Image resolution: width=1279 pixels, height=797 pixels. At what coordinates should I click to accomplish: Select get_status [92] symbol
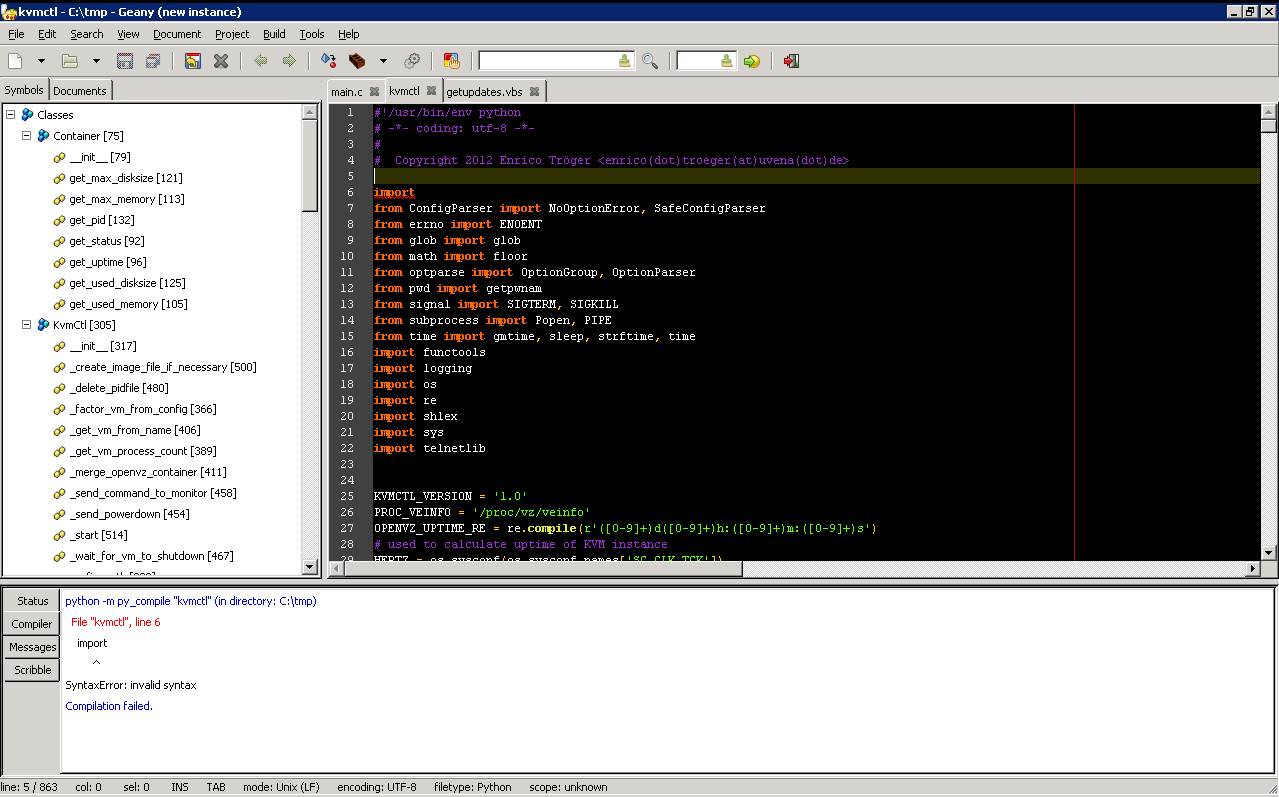pyautogui.click(x=107, y=241)
